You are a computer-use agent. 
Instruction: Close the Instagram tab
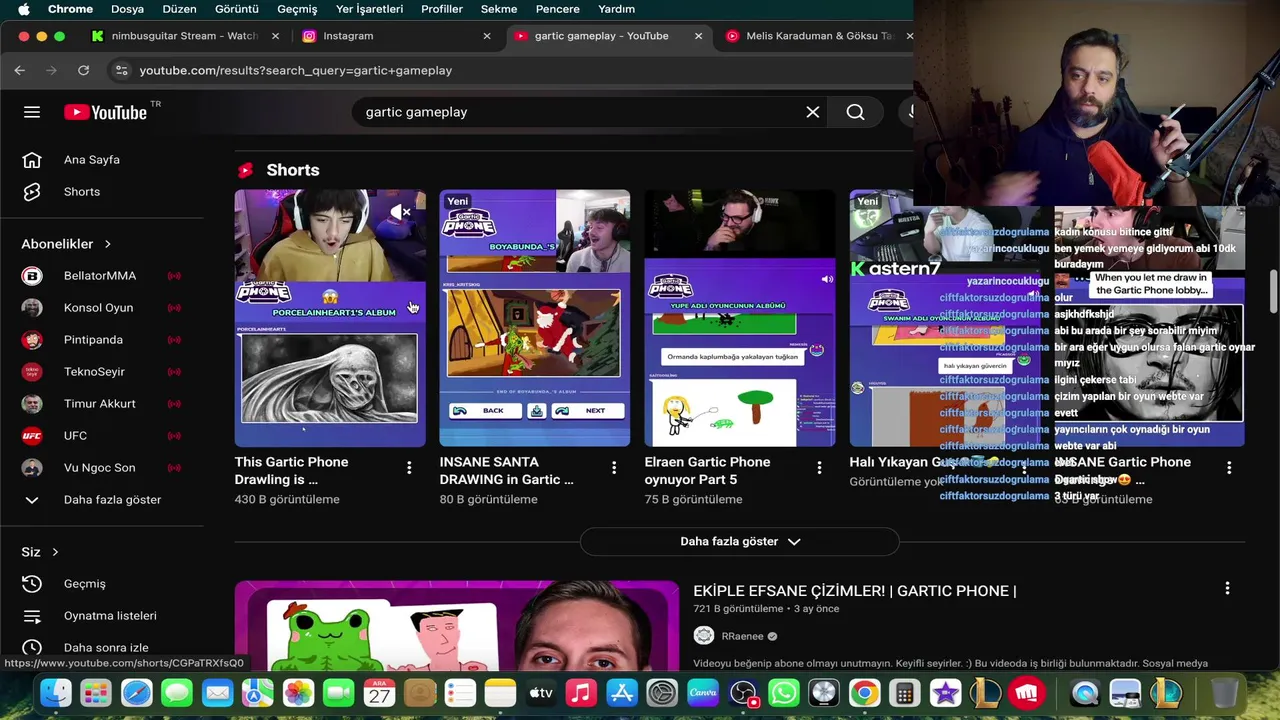tap(487, 36)
